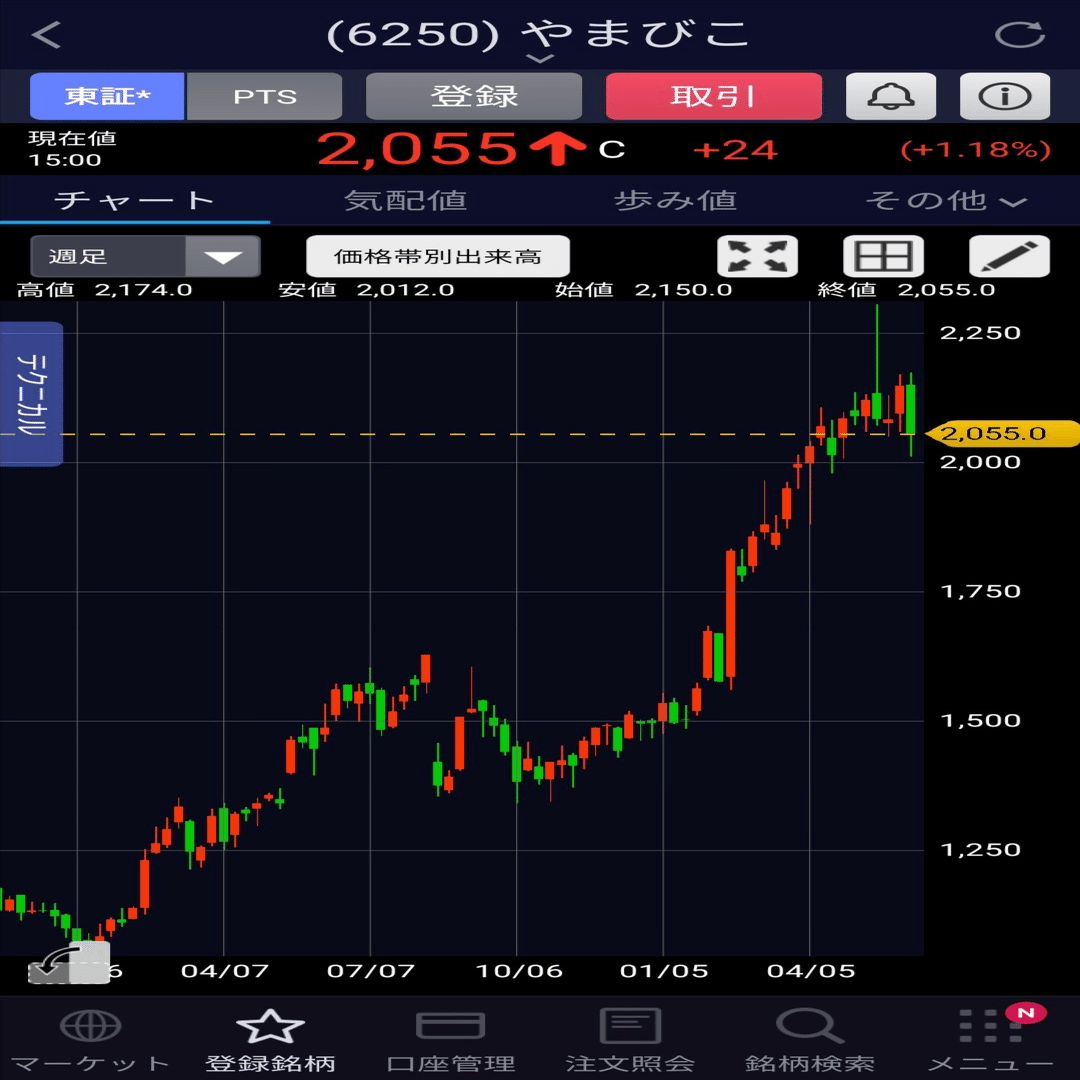
Task: Open price alert bell icon
Action: 891,96
